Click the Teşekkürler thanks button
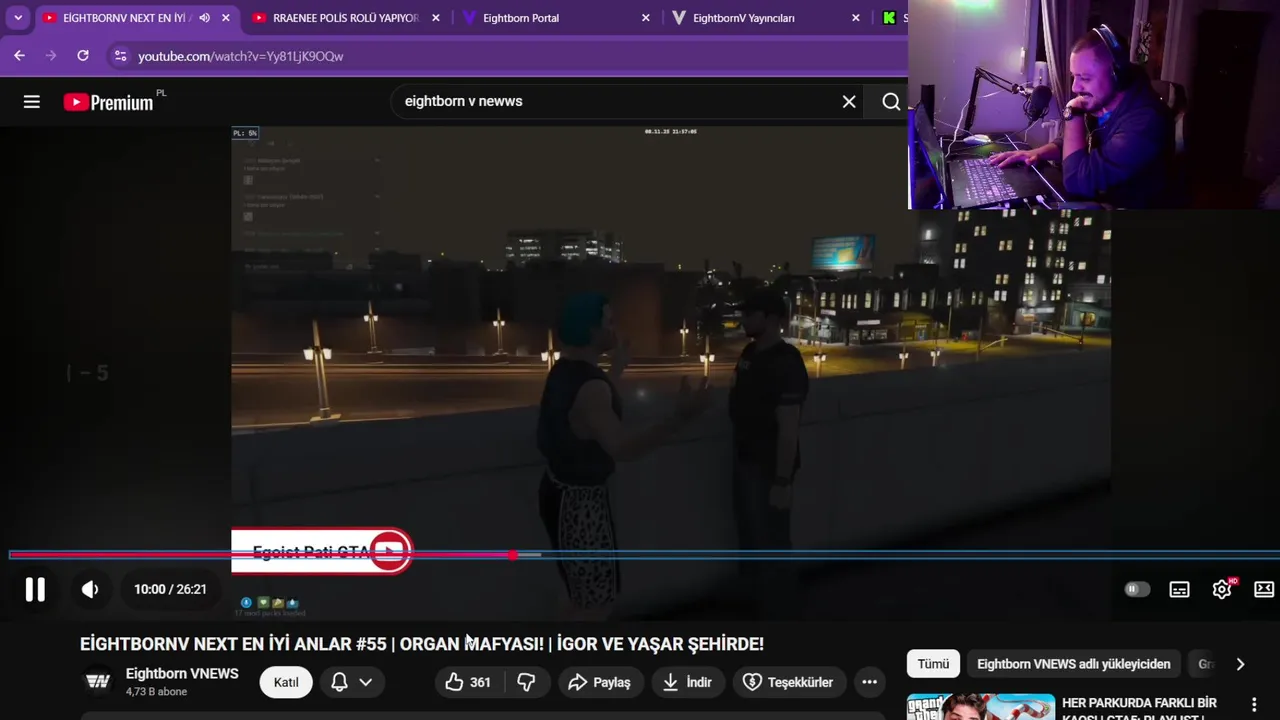This screenshot has height=720, width=1280. coord(789,682)
